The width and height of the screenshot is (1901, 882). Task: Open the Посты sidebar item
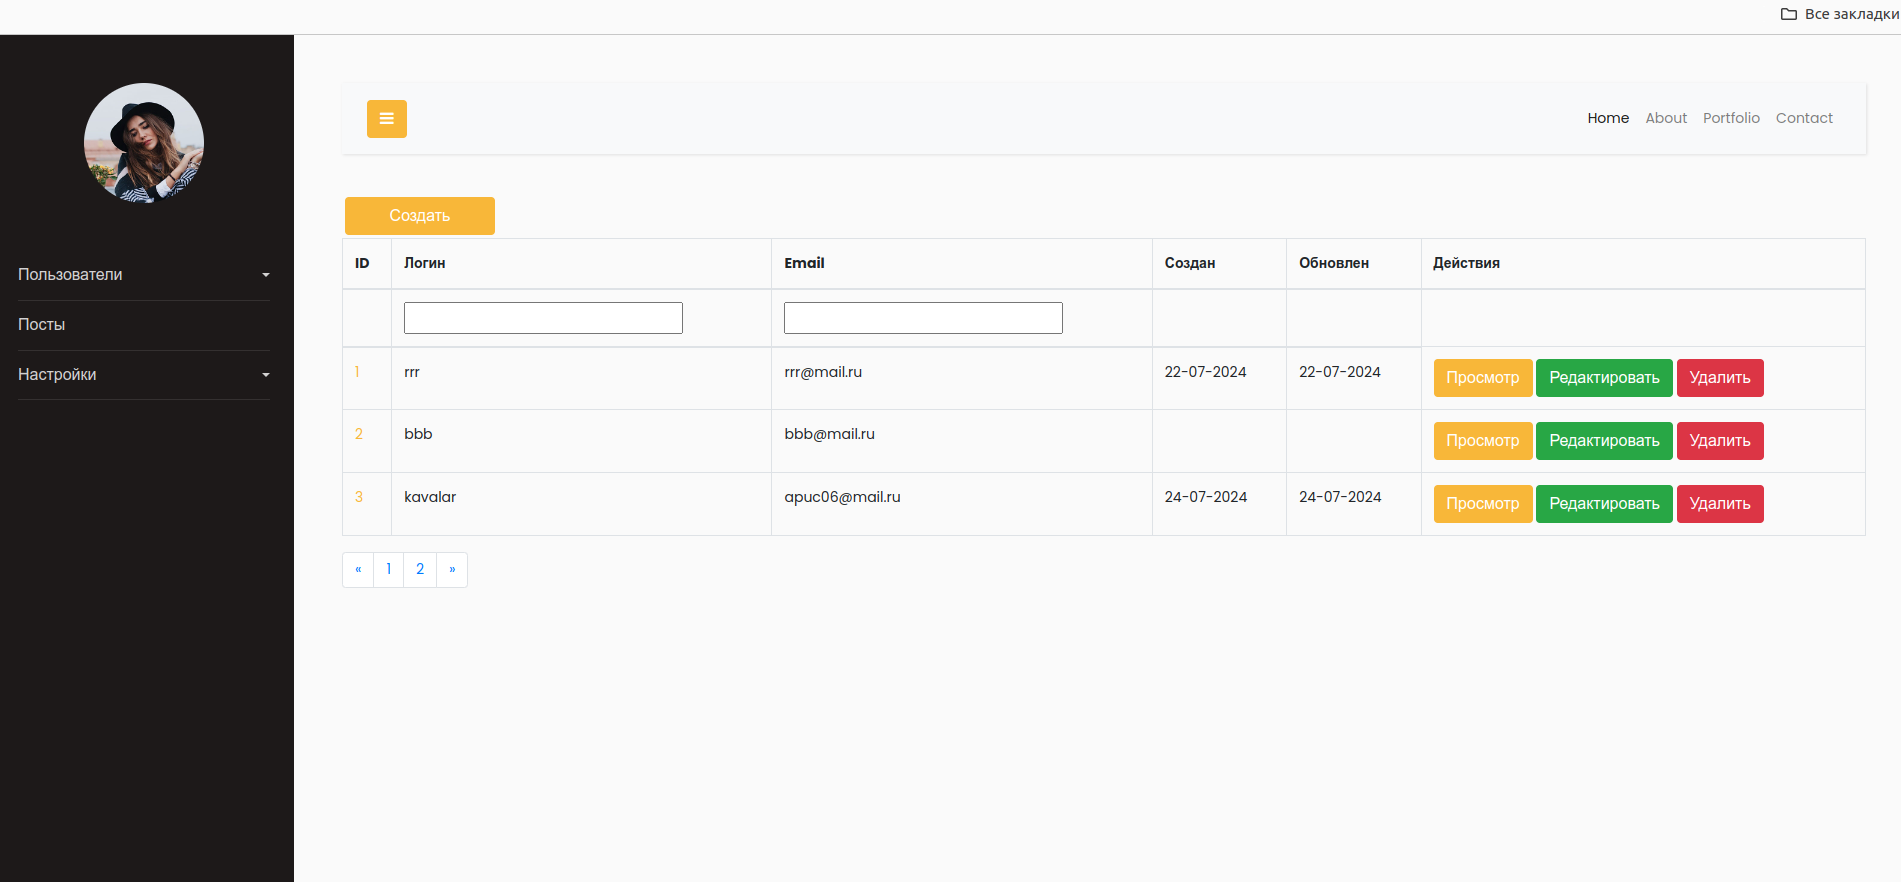point(42,325)
